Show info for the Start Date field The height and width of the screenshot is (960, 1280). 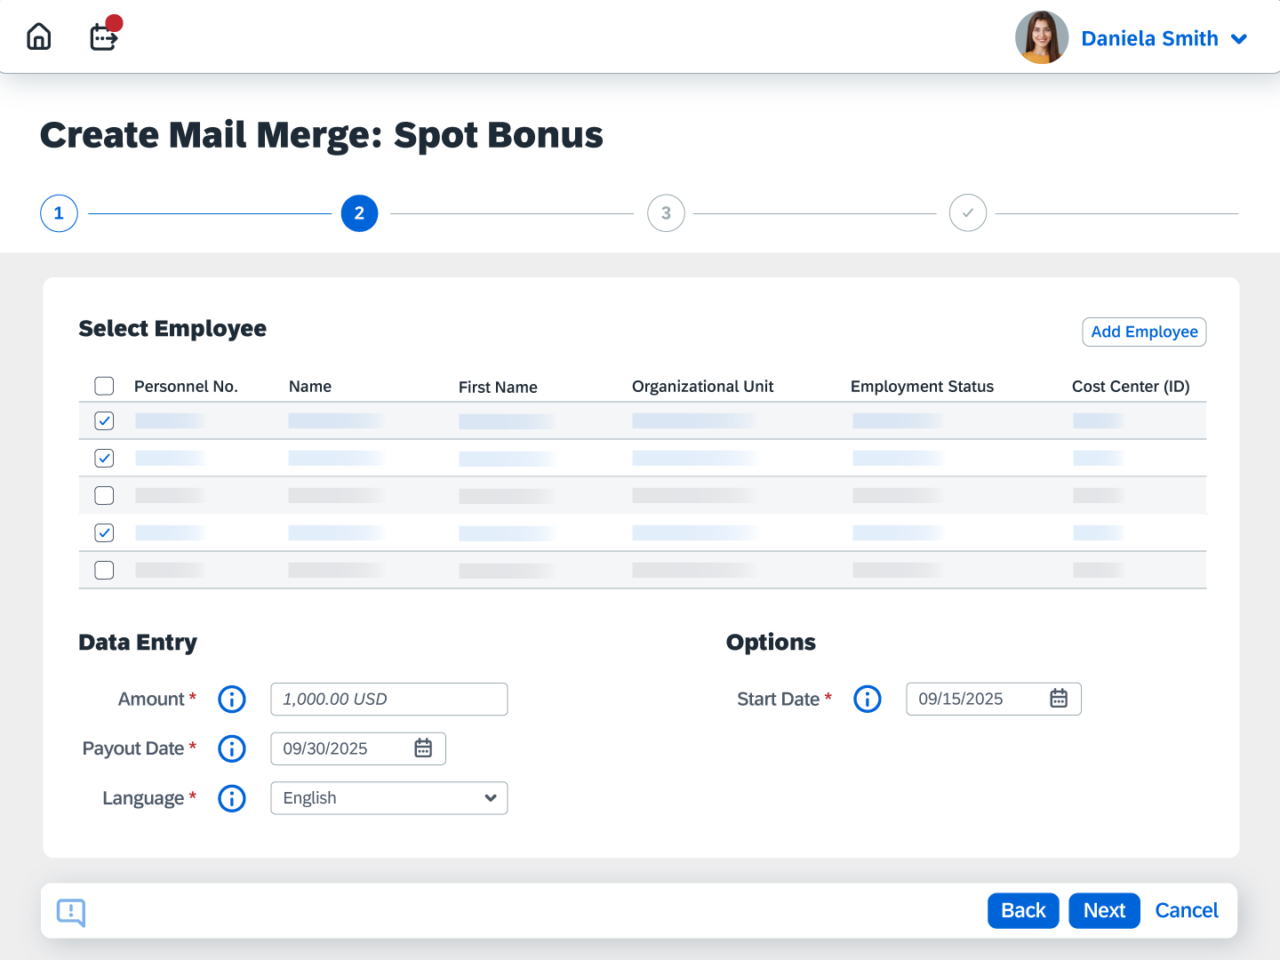coord(867,699)
